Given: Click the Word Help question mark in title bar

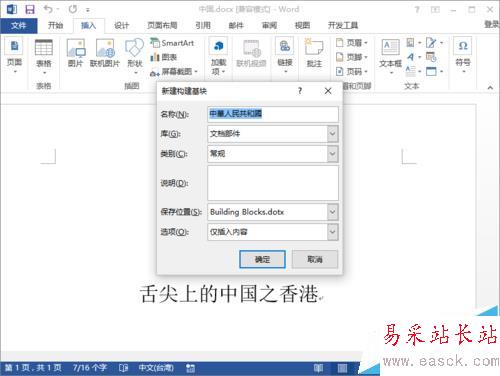Looking at the screenshot, I should [x=417, y=9].
